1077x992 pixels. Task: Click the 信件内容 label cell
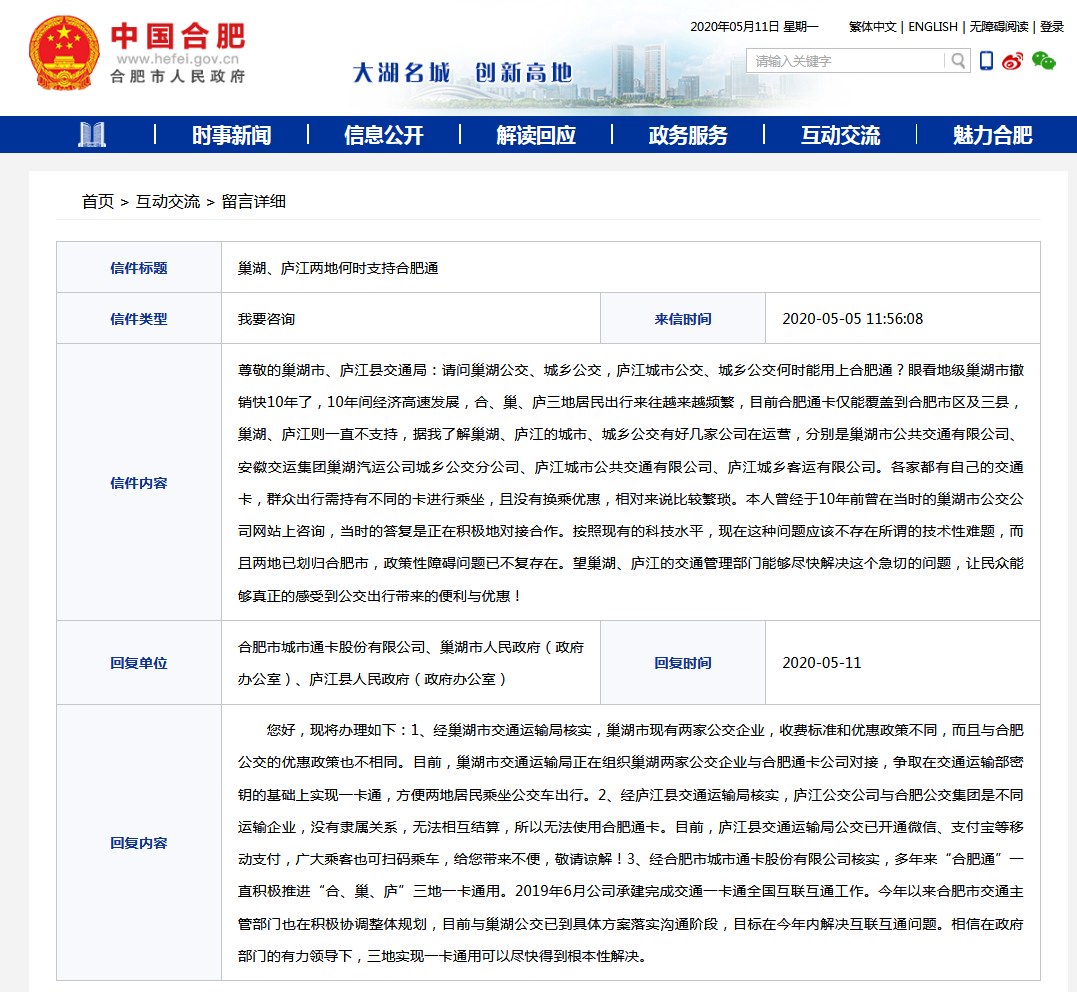(x=139, y=483)
